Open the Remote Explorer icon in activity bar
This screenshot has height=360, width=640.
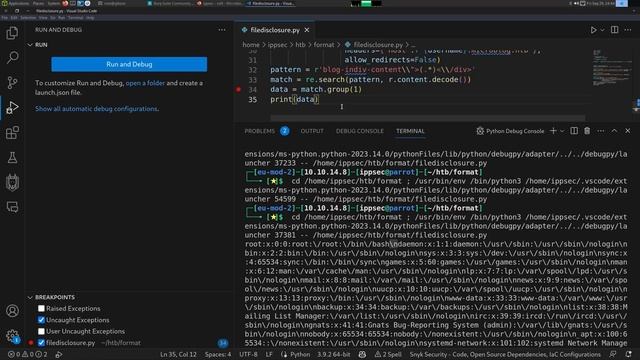[x=12, y=207]
